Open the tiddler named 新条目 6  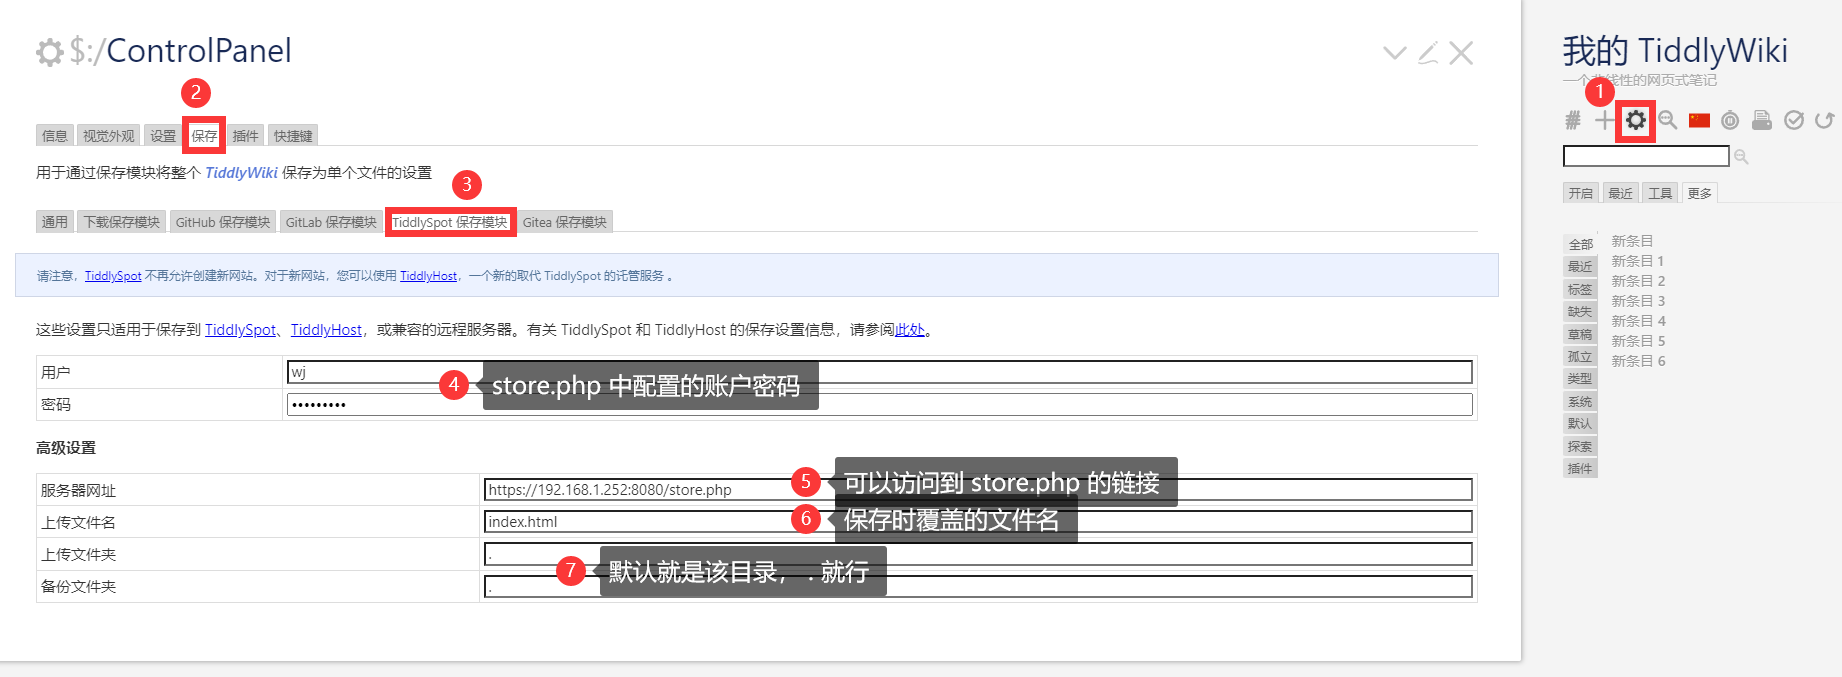(x=1638, y=361)
